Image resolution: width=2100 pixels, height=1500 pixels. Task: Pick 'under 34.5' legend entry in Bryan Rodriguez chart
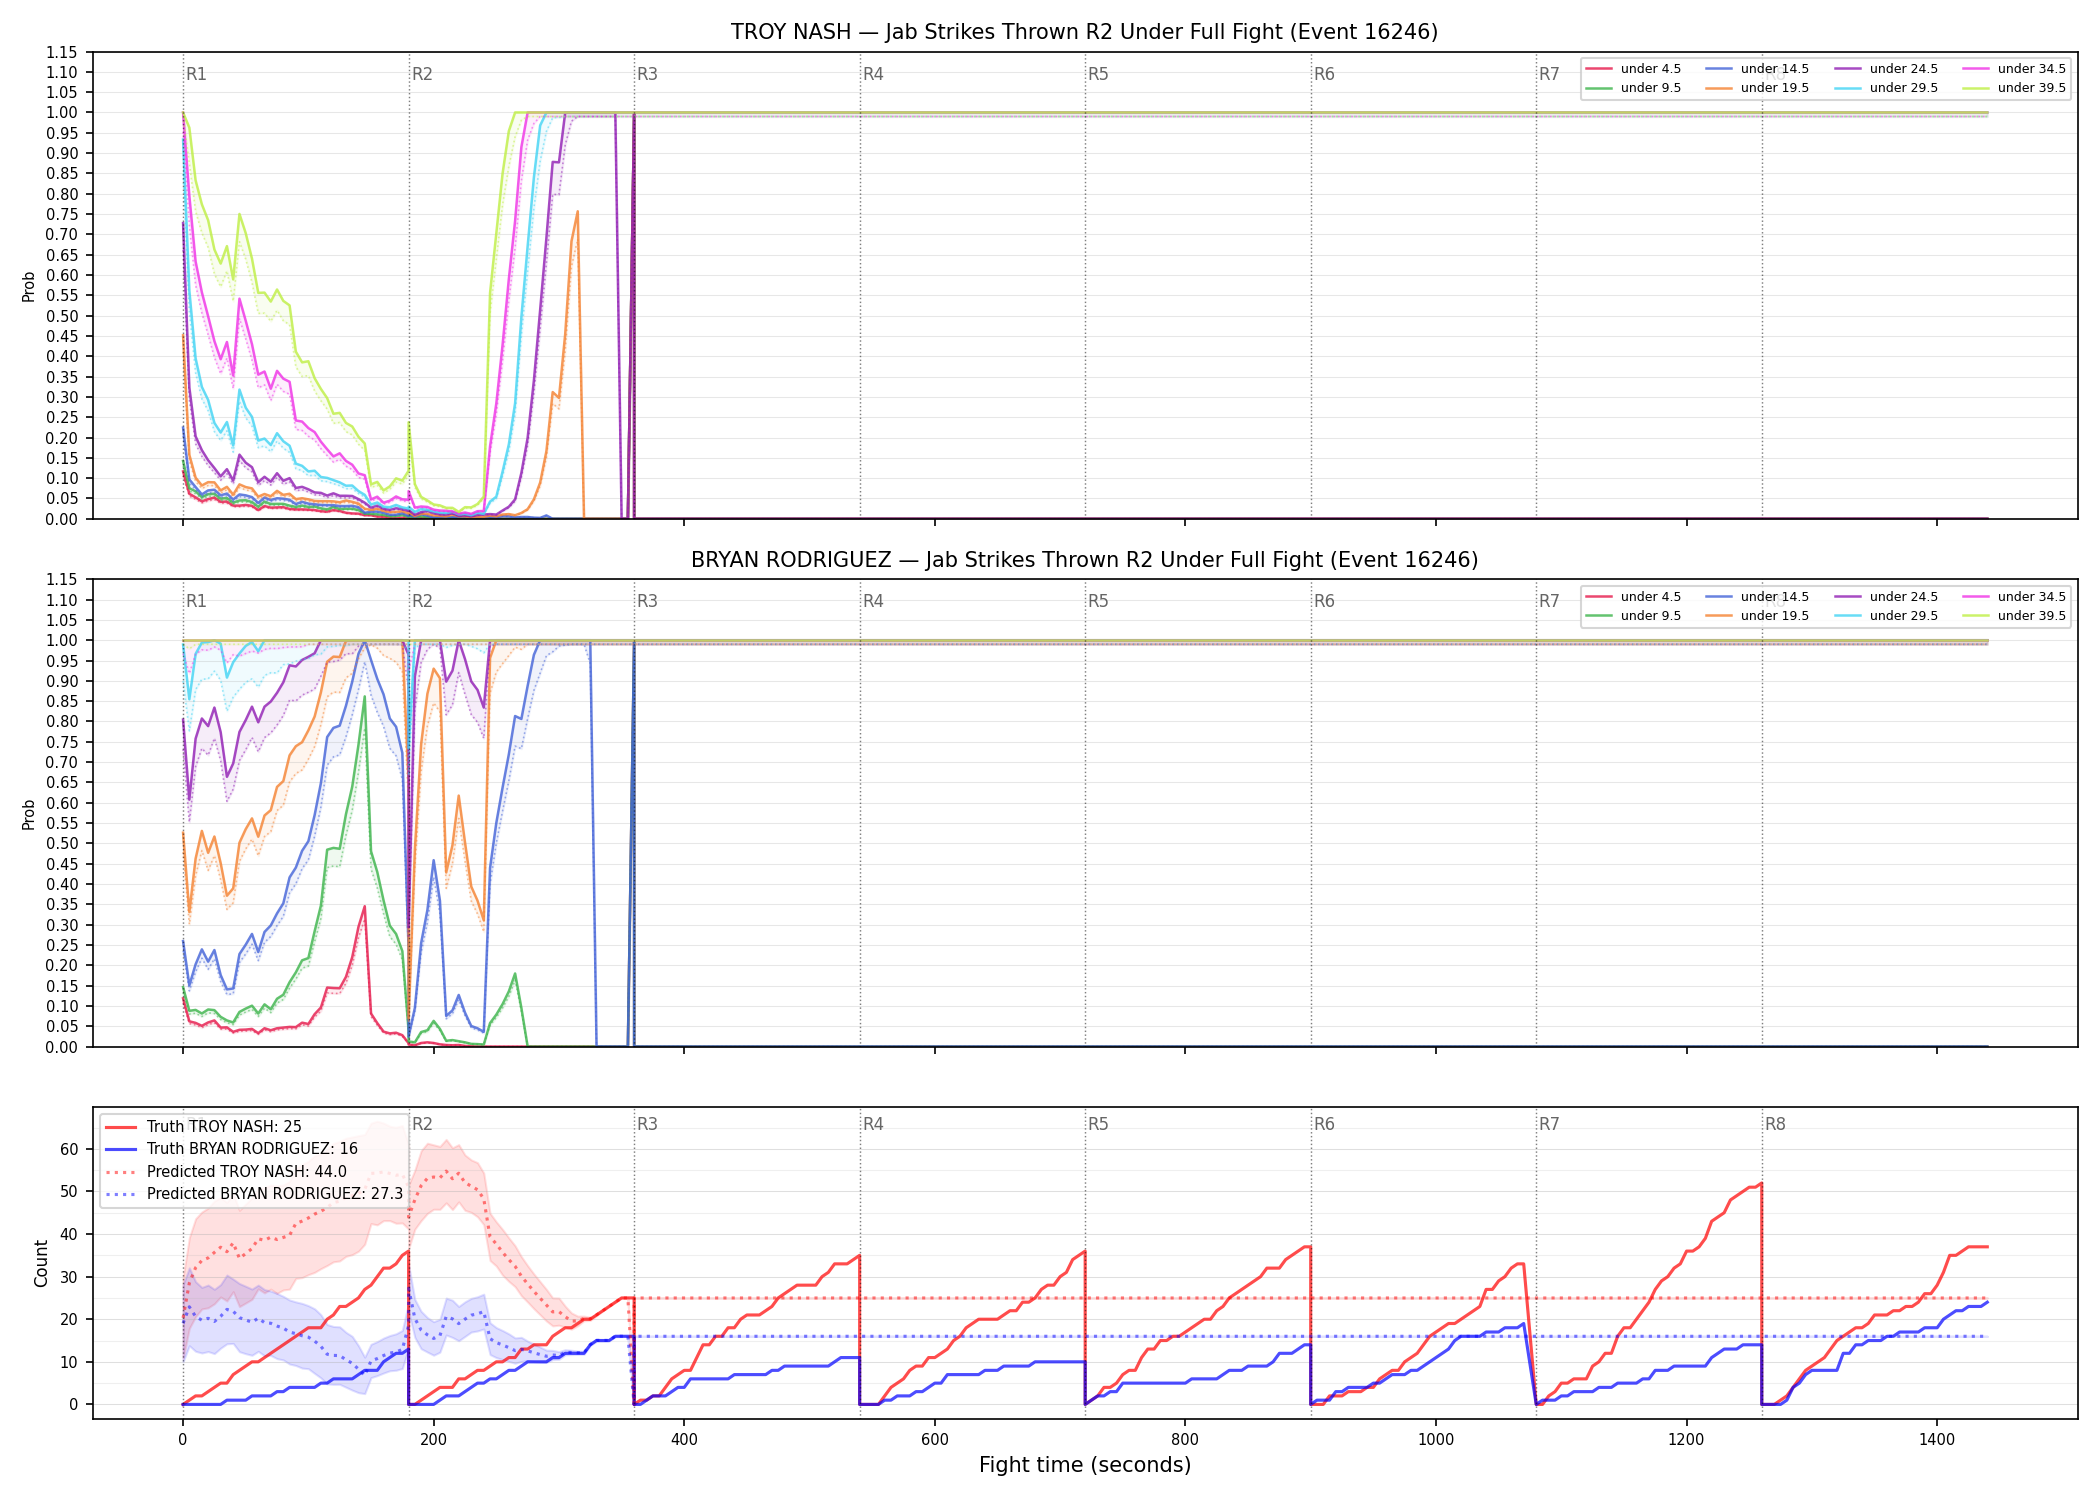2014,597
